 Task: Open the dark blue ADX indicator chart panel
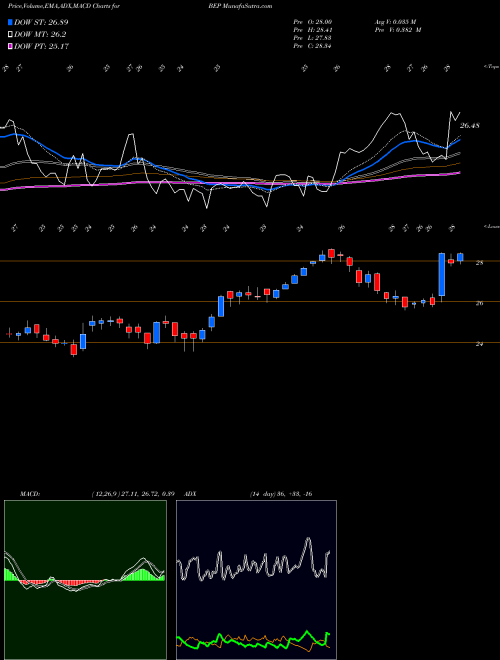click(x=256, y=580)
